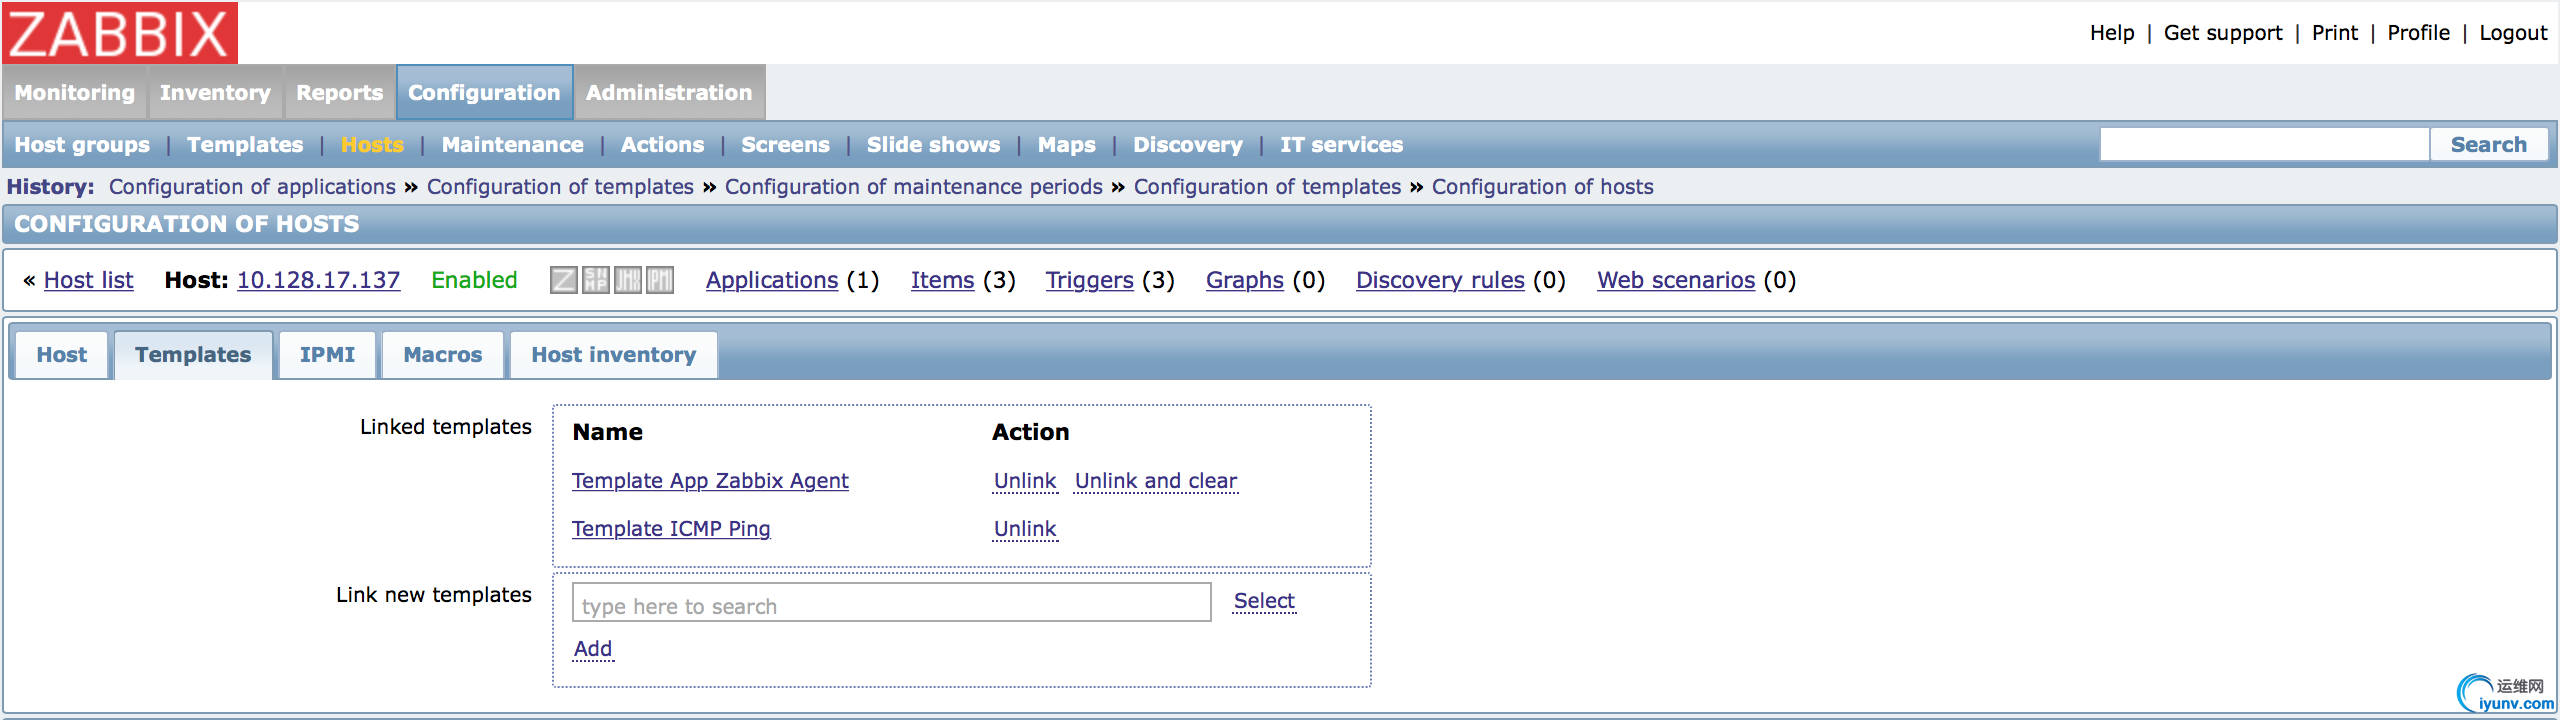Viewport: 2560px width, 720px height.
Task: Unlink Template ICMP Ping
Action: click(1025, 529)
